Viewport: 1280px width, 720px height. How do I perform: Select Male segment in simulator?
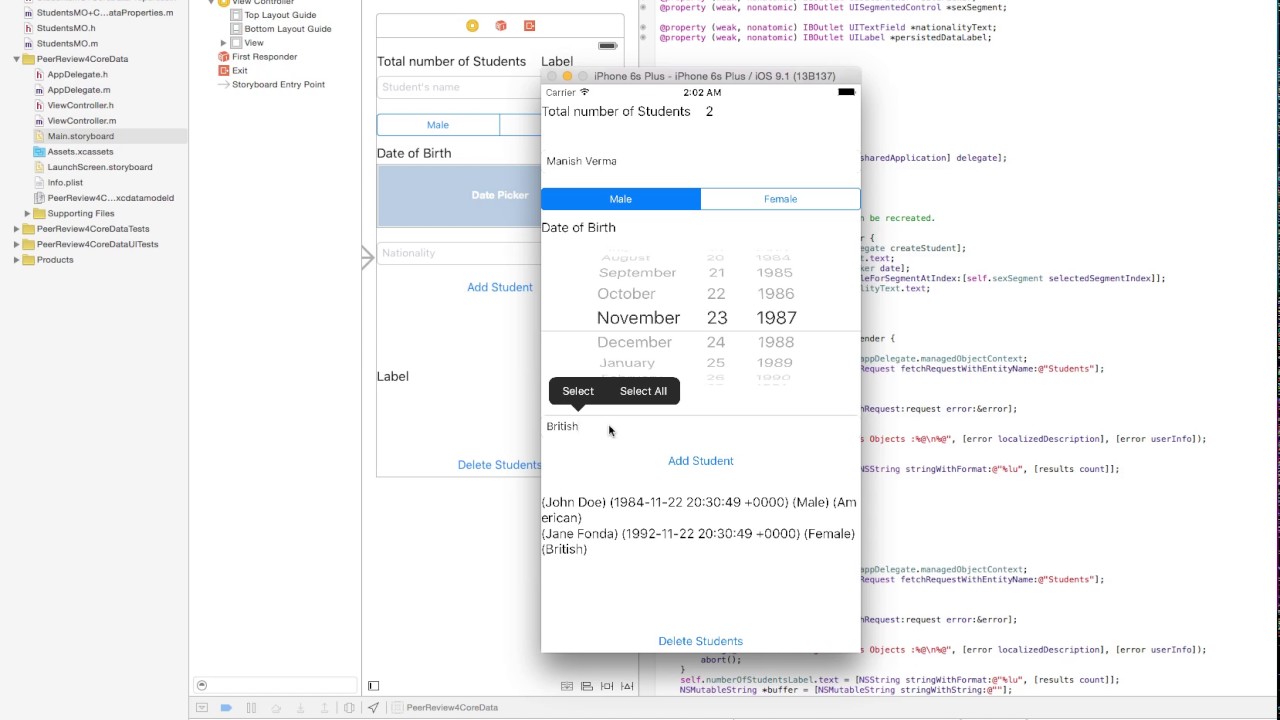pos(621,199)
